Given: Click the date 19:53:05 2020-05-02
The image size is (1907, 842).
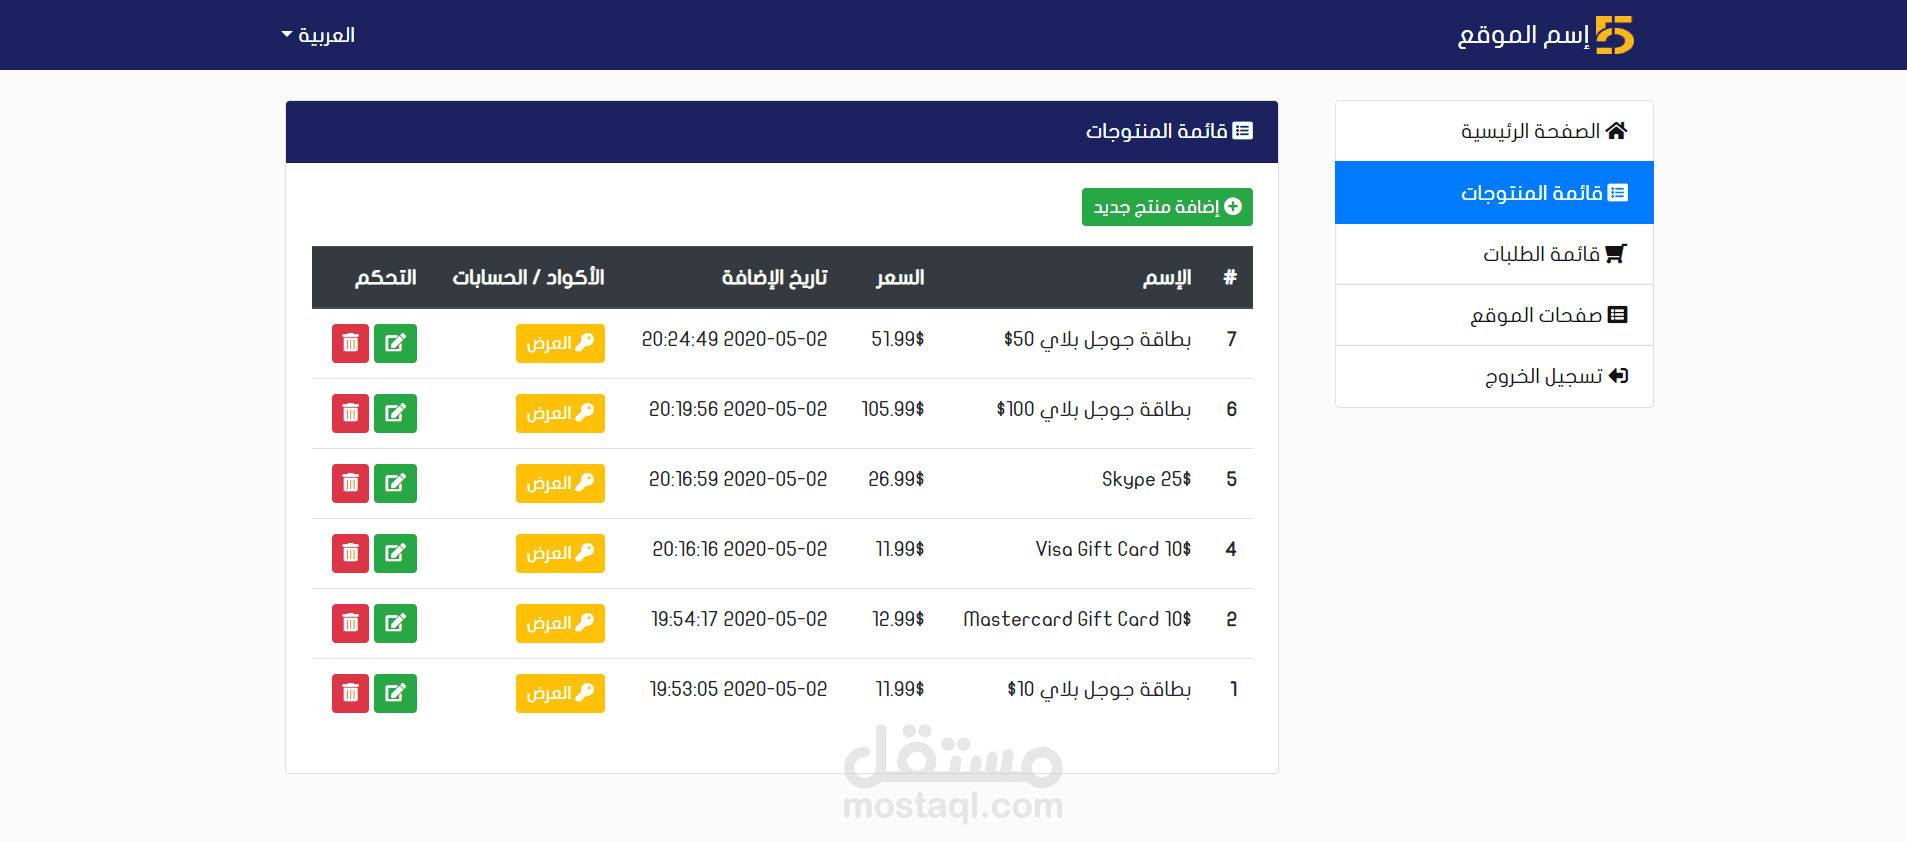Looking at the screenshot, I should (x=739, y=689).
